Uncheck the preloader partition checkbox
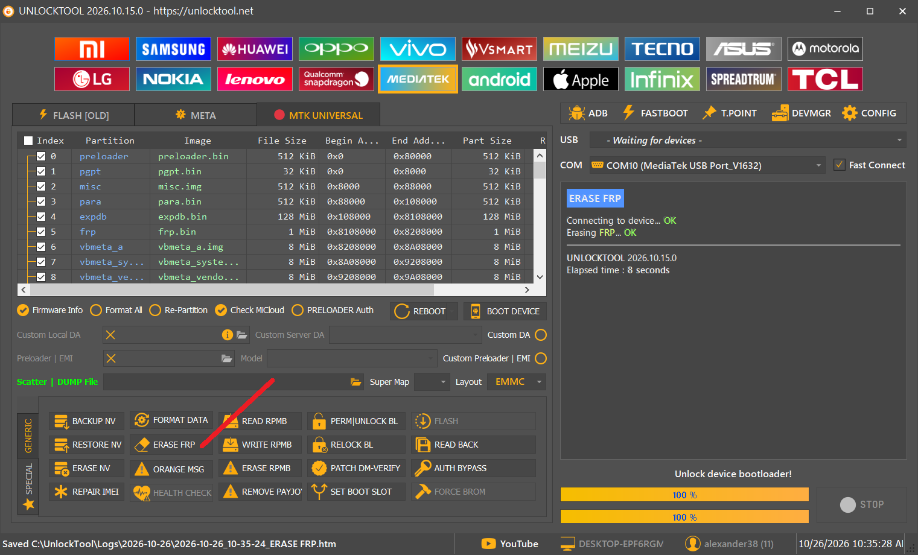Viewport: 918px width, 555px height. point(41,156)
